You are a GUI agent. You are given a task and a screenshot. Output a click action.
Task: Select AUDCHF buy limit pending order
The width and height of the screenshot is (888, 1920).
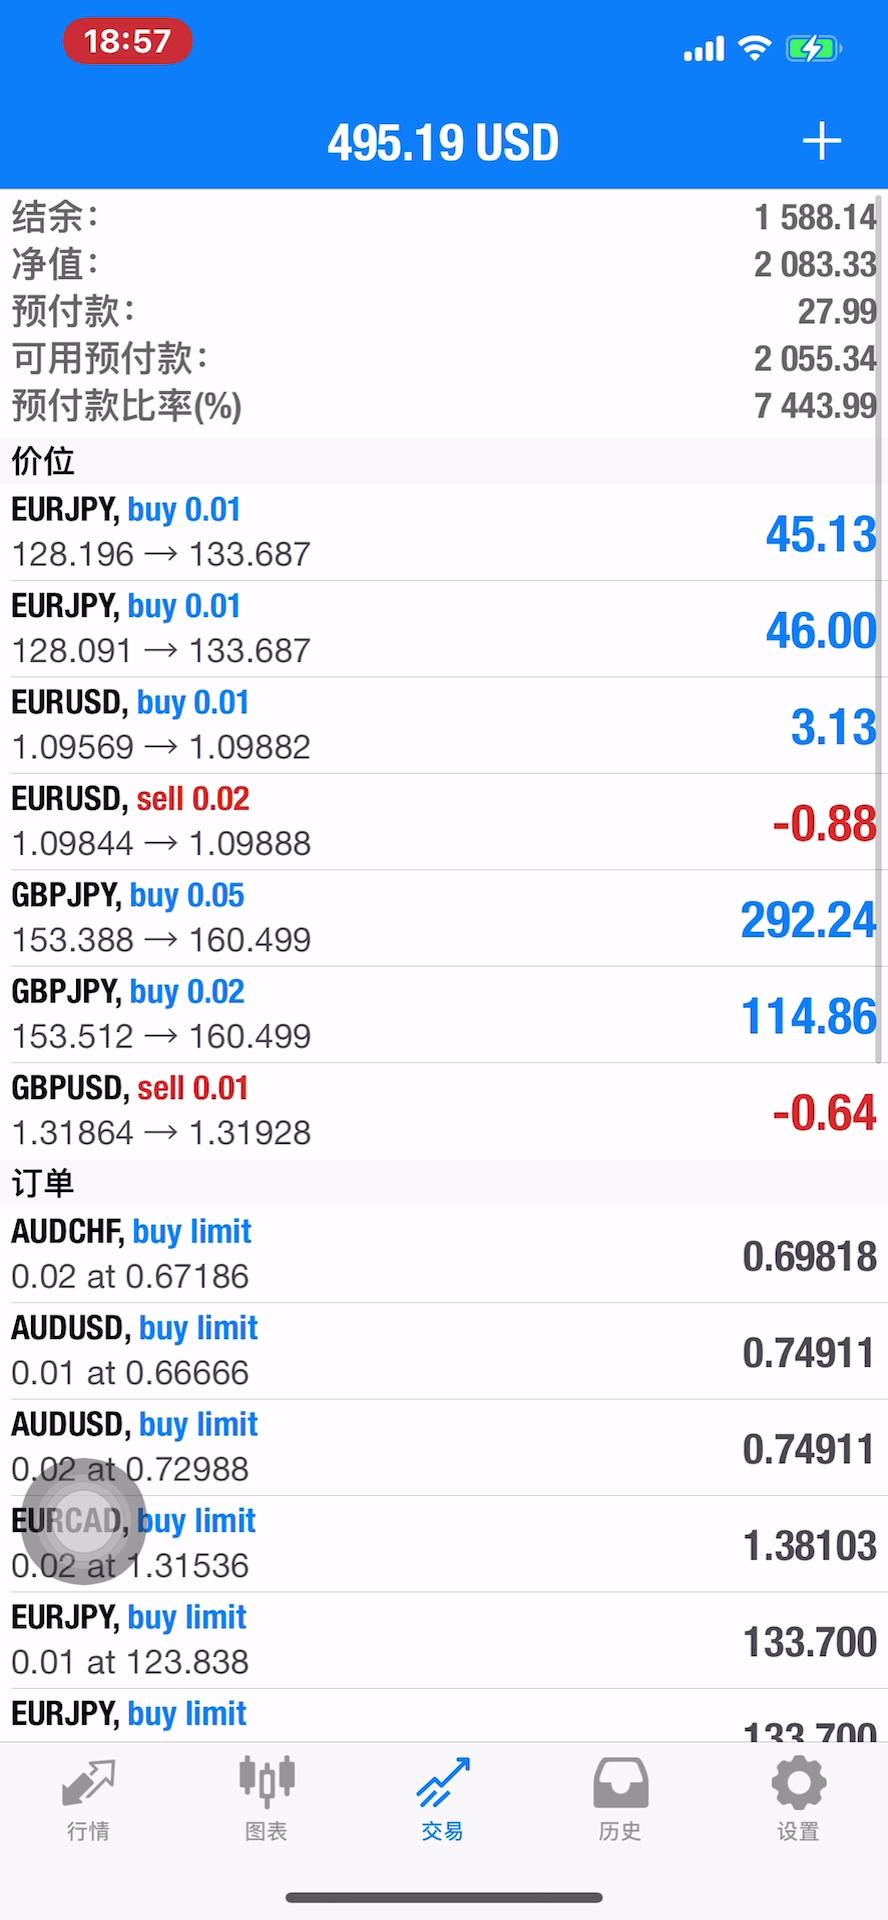[x=444, y=1254]
